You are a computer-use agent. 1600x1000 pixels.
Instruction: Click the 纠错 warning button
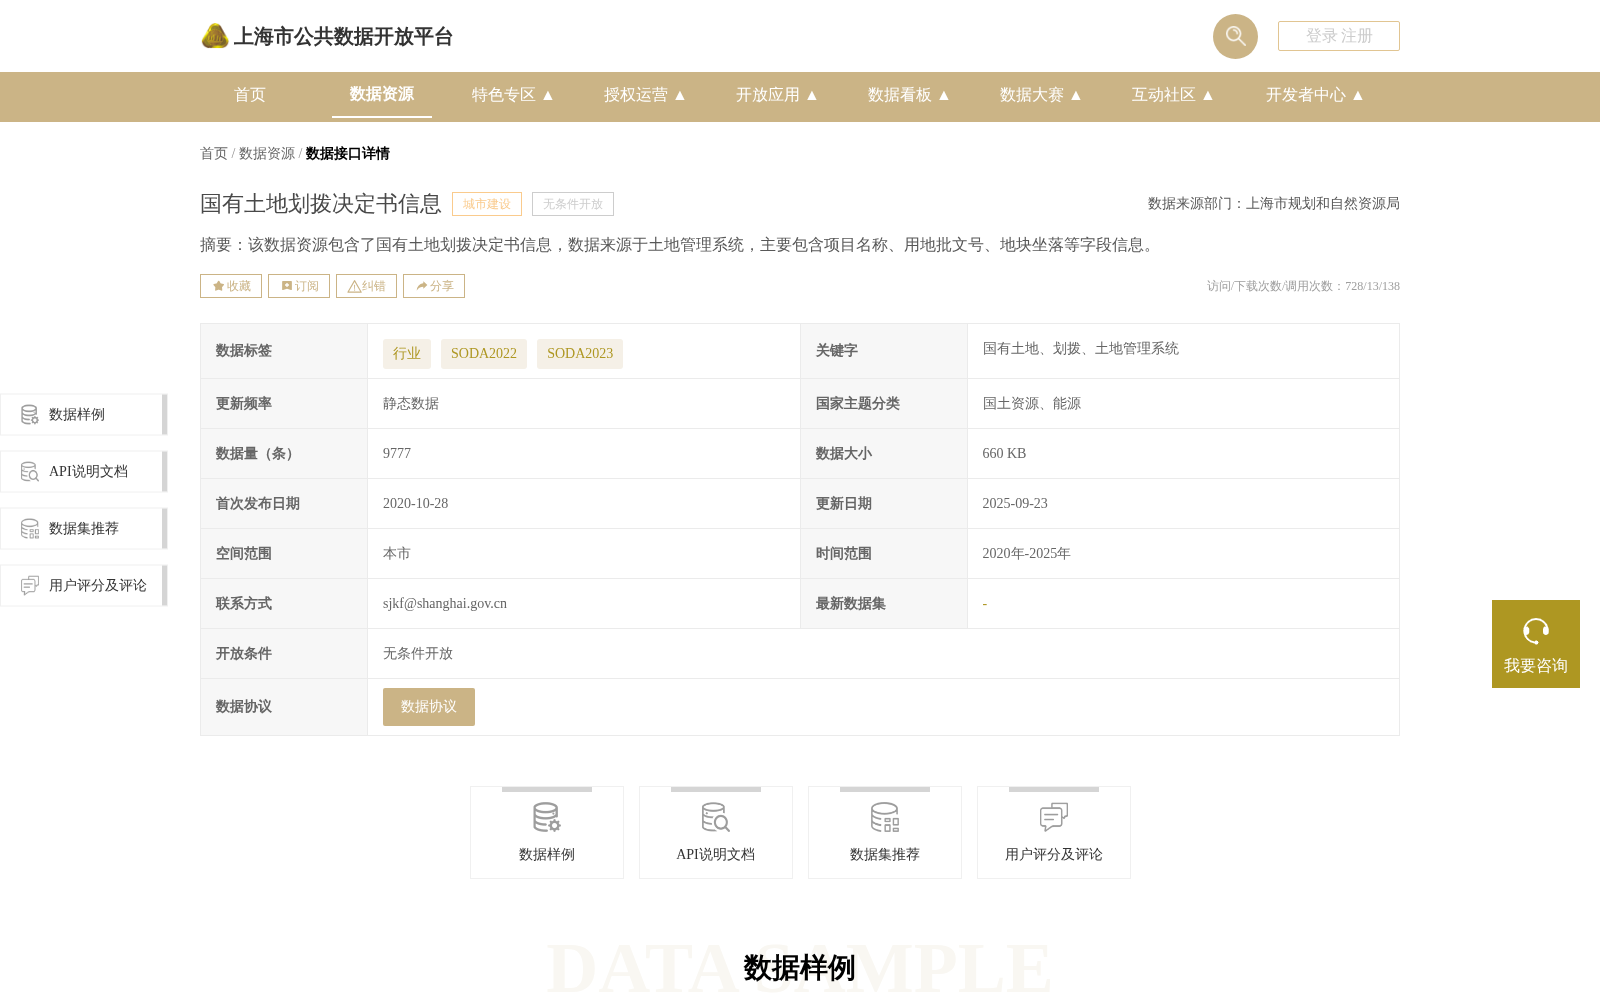pos(366,286)
